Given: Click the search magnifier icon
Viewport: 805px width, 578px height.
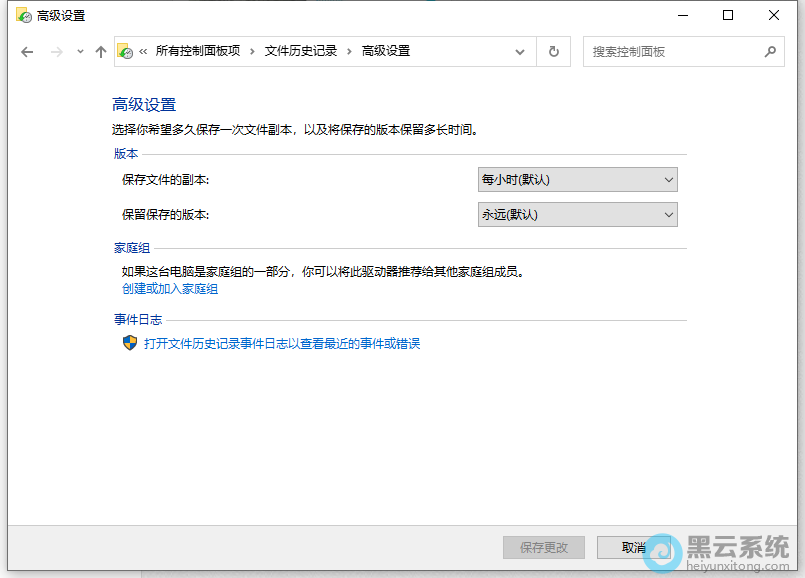Looking at the screenshot, I should pyautogui.click(x=770, y=51).
